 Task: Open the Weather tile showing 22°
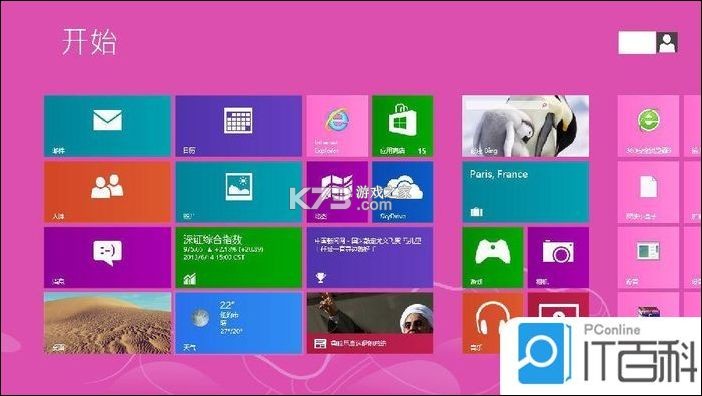click(x=238, y=323)
